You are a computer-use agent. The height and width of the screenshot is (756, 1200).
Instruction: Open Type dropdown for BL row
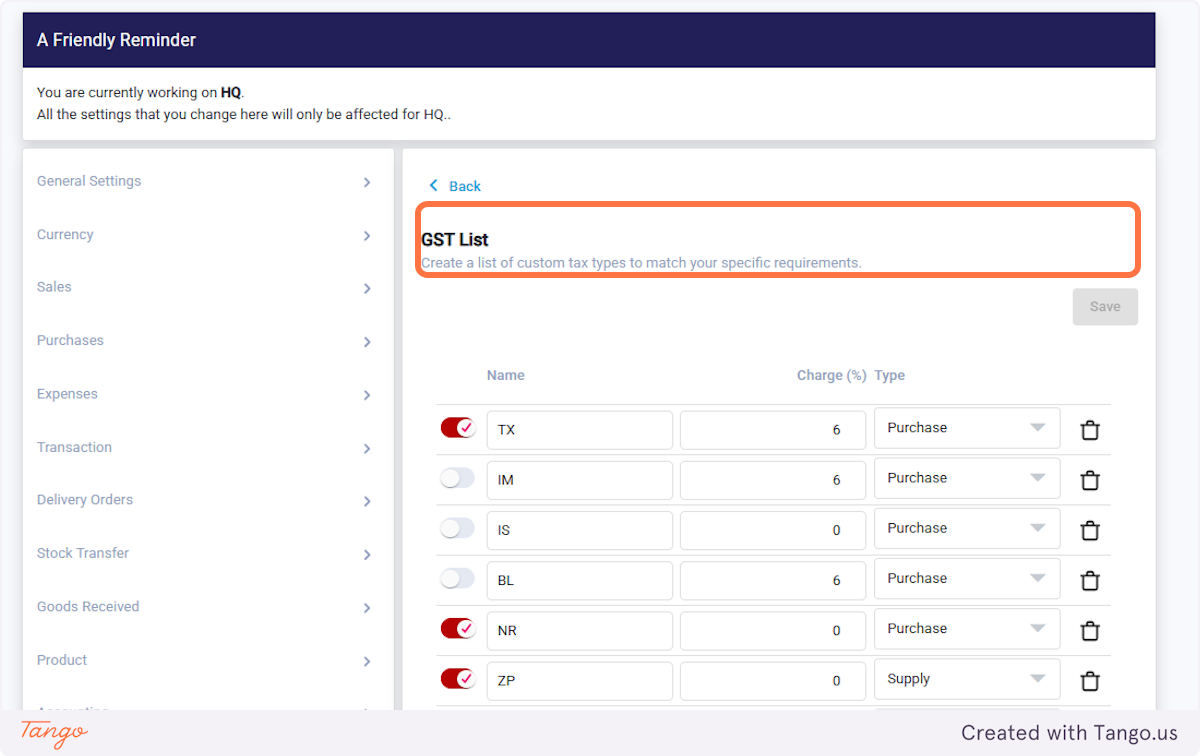pos(967,578)
